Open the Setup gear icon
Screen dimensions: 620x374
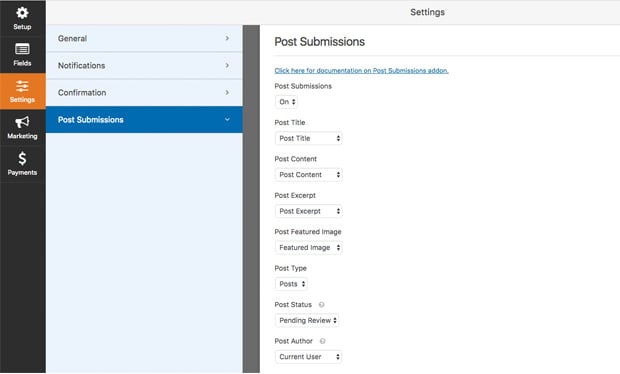click(22, 13)
